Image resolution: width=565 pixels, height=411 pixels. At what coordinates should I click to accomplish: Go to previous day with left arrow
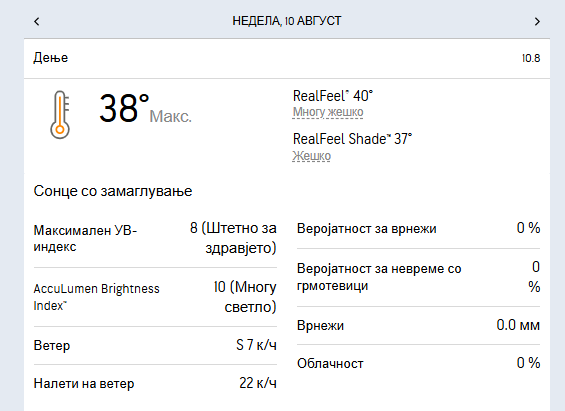(37, 22)
